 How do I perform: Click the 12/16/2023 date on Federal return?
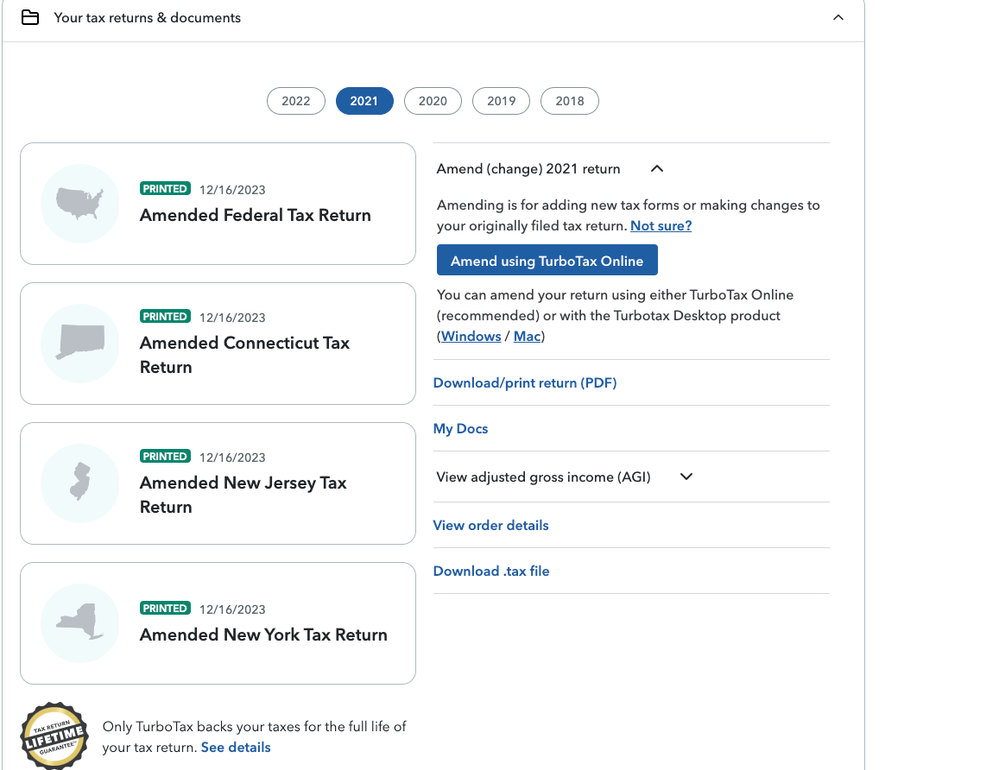(232, 190)
